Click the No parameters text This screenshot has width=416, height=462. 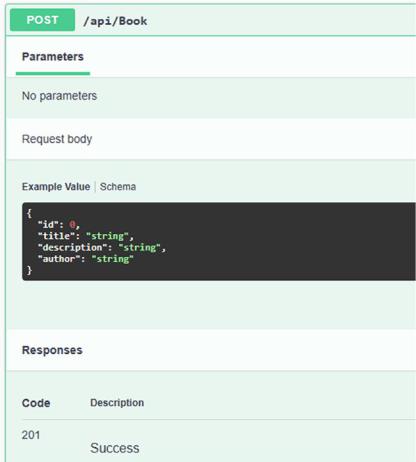(x=59, y=96)
